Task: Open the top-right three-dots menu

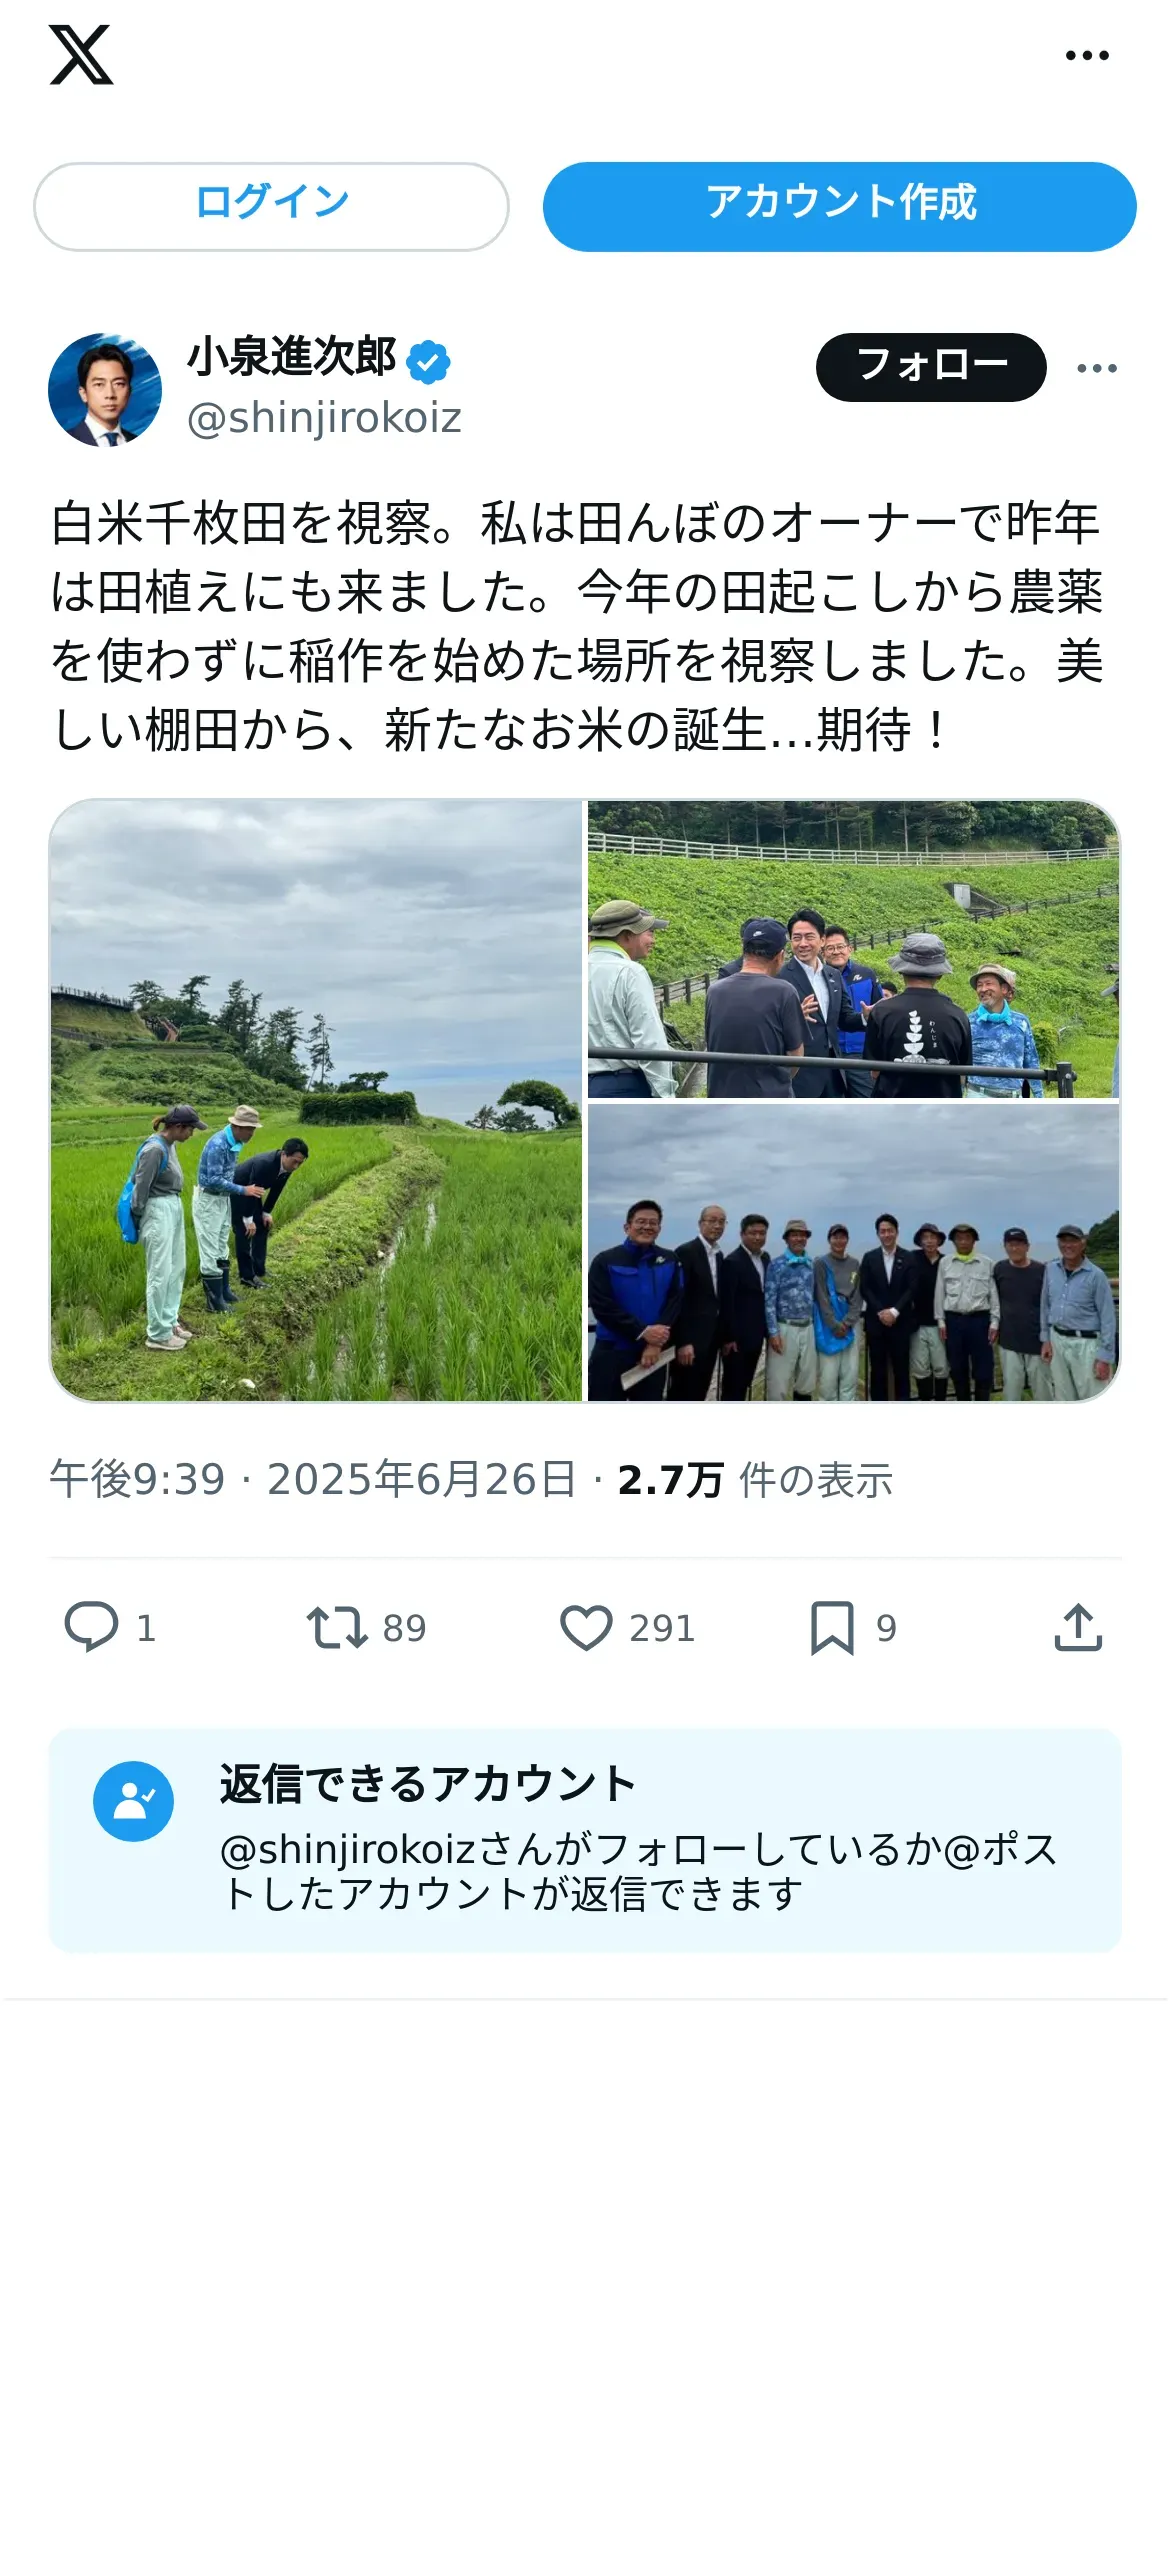Action: point(1087,56)
